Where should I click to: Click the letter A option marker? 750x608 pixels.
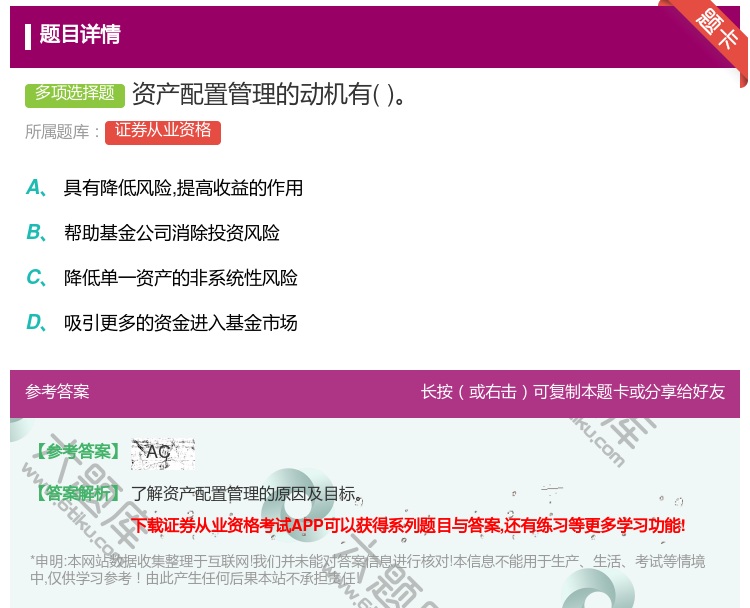[x=34, y=187]
